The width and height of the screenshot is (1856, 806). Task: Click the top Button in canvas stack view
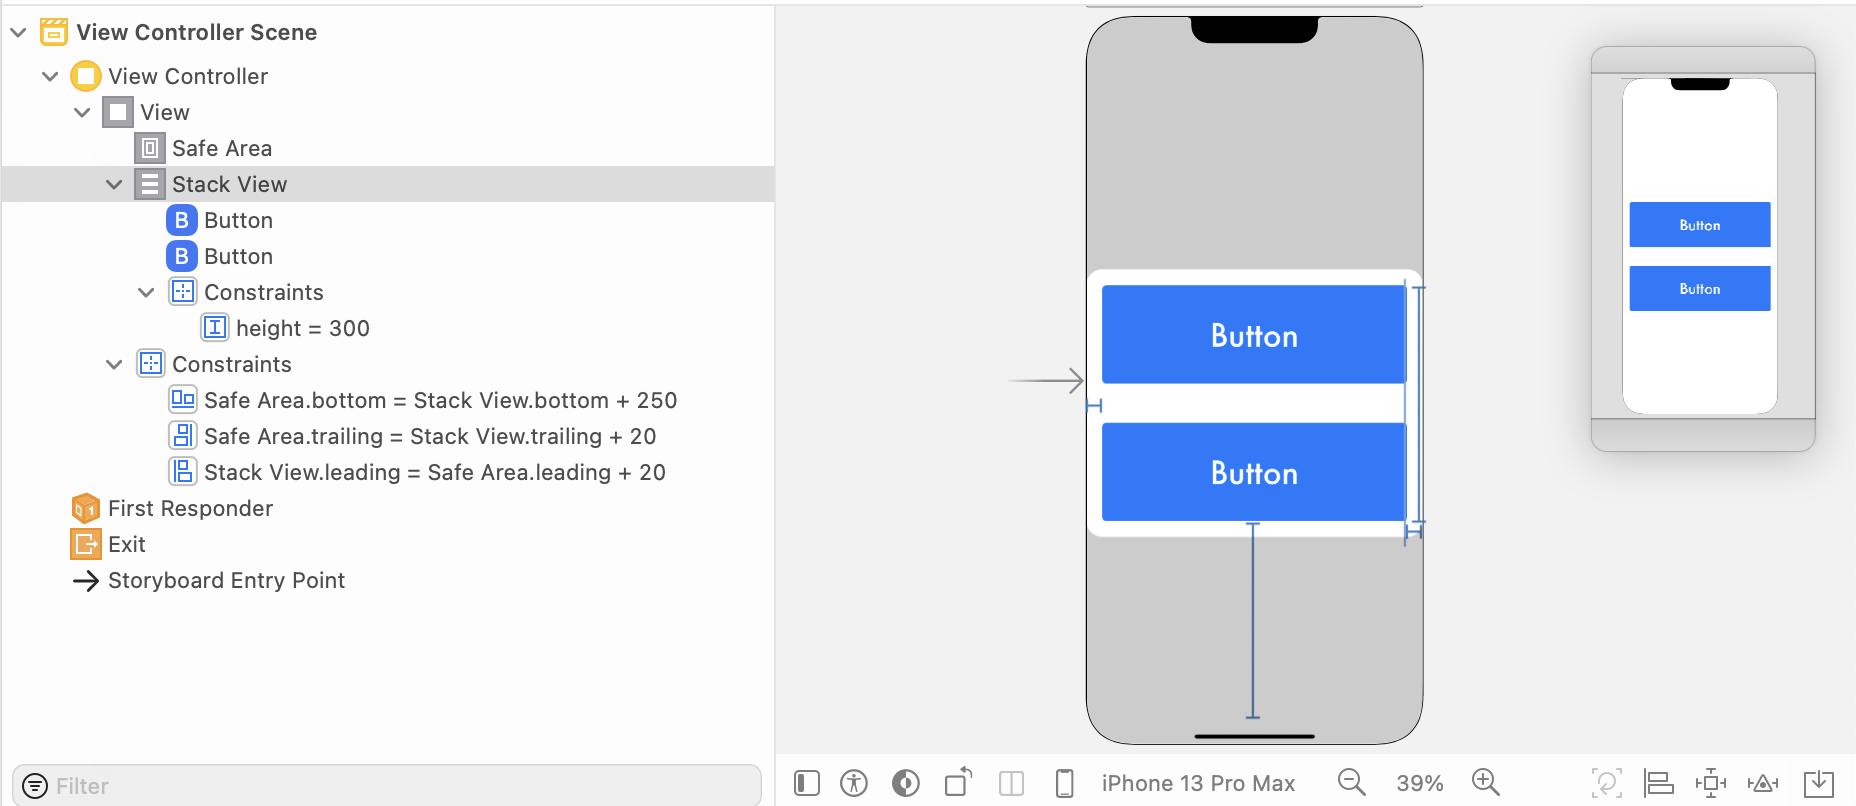[x=1254, y=335]
